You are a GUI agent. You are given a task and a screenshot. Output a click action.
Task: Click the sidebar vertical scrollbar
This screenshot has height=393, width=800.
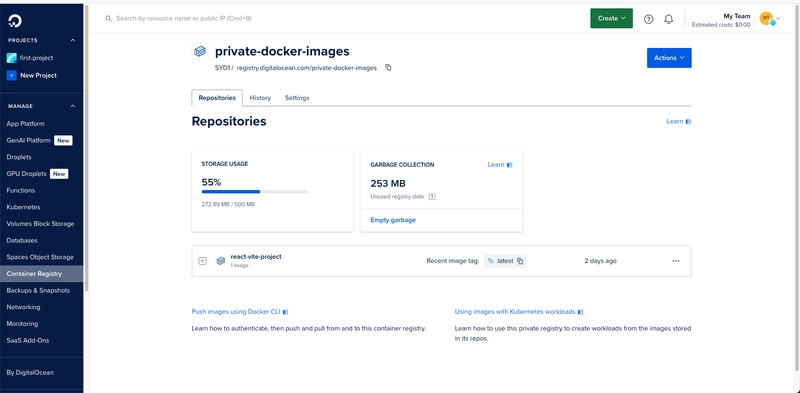click(87, 148)
